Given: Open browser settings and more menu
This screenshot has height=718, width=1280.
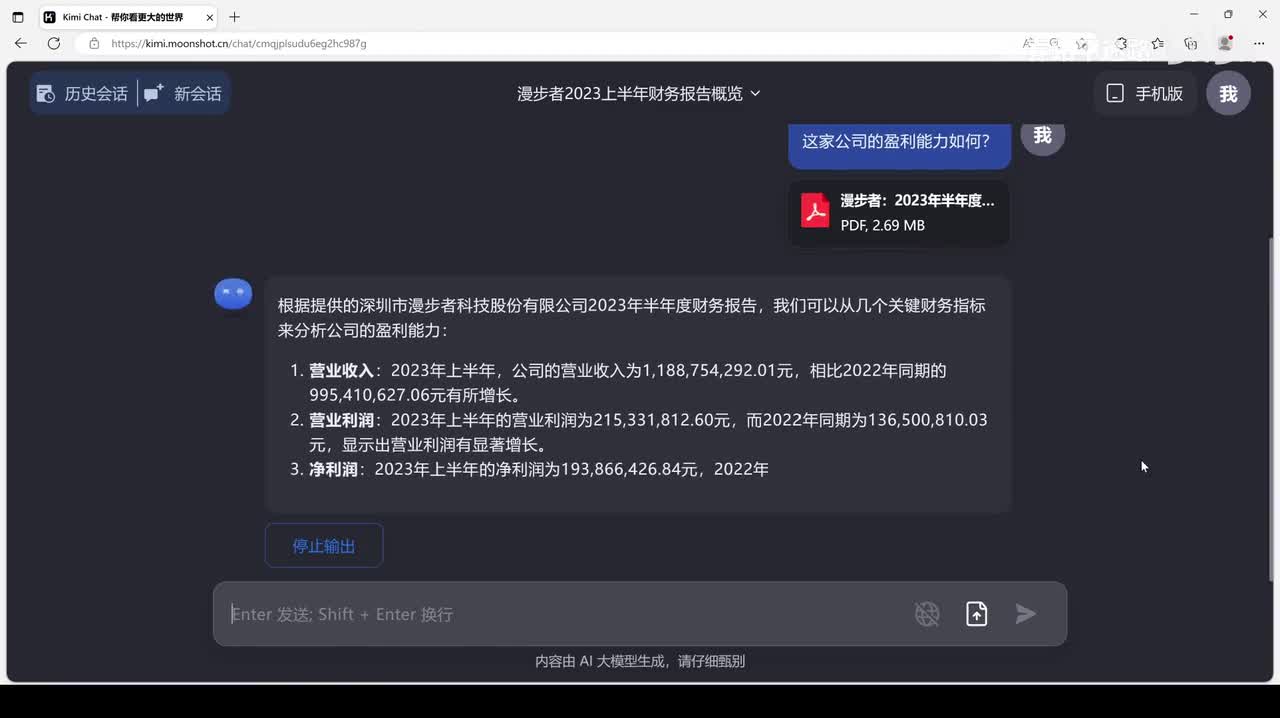Looking at the screenshot, I should [1259, 43].
